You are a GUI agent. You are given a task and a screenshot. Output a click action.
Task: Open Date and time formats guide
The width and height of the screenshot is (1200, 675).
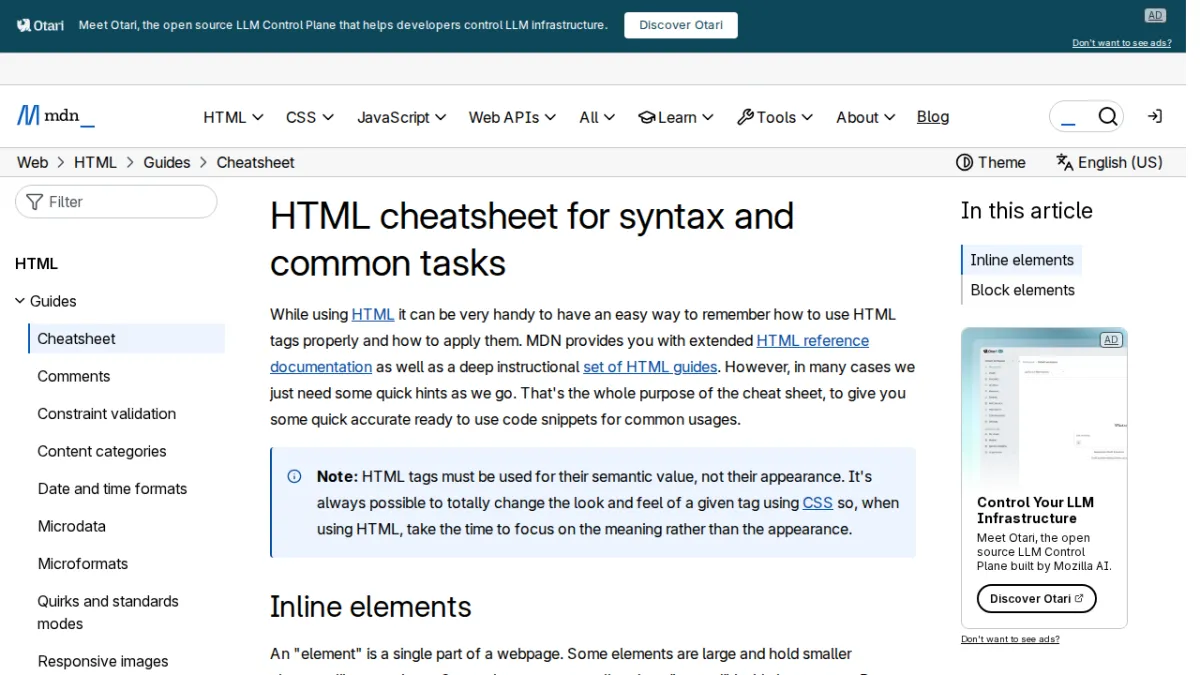pos(112,488)
